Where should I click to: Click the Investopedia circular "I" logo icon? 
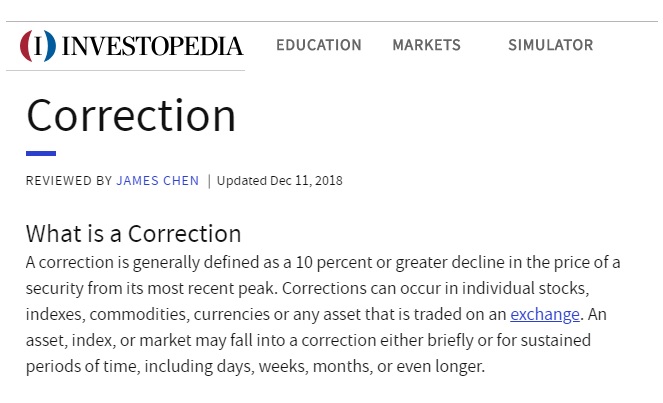pyautogui.click(x=38, y=45)
